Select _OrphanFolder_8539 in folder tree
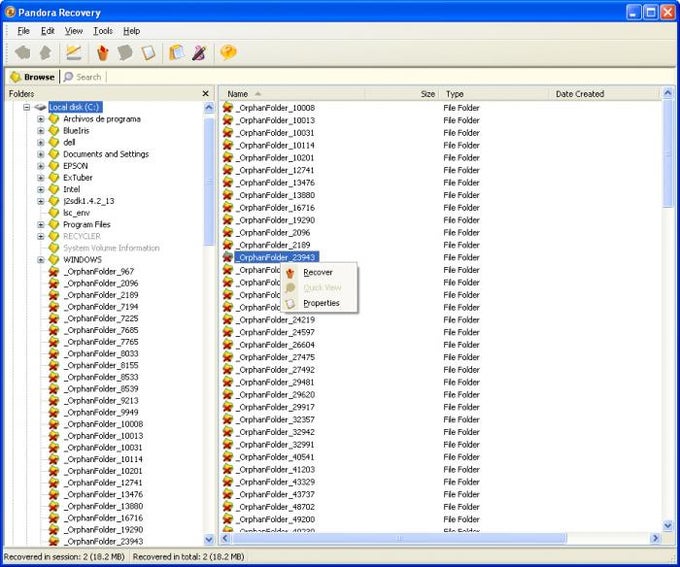The image size is (680, 567). (x=103, y=389)
